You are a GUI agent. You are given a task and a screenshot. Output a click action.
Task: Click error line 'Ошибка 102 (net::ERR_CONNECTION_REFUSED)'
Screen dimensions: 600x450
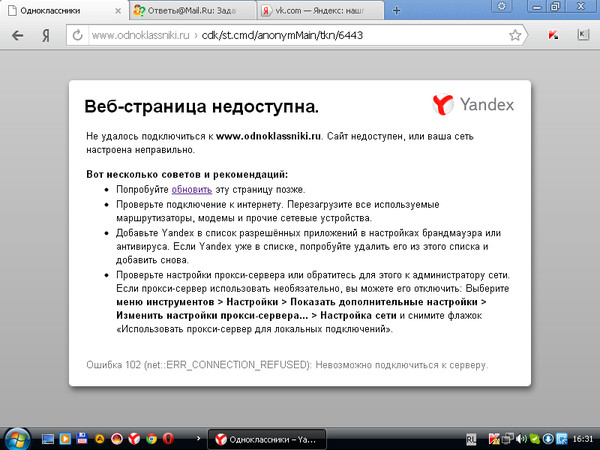click(197, 365)
